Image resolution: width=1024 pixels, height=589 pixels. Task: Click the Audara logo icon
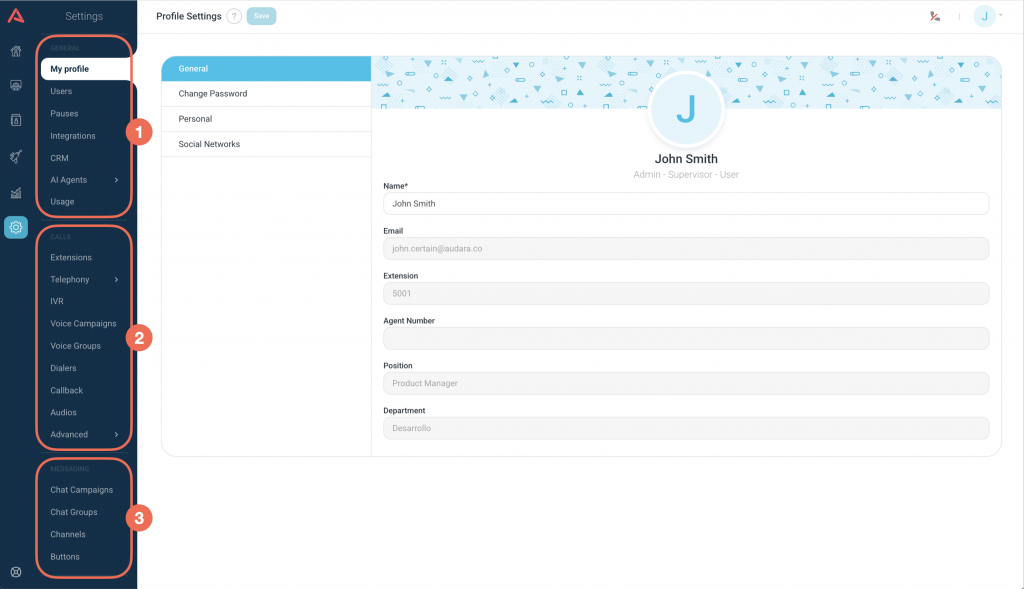coord(16,15)
